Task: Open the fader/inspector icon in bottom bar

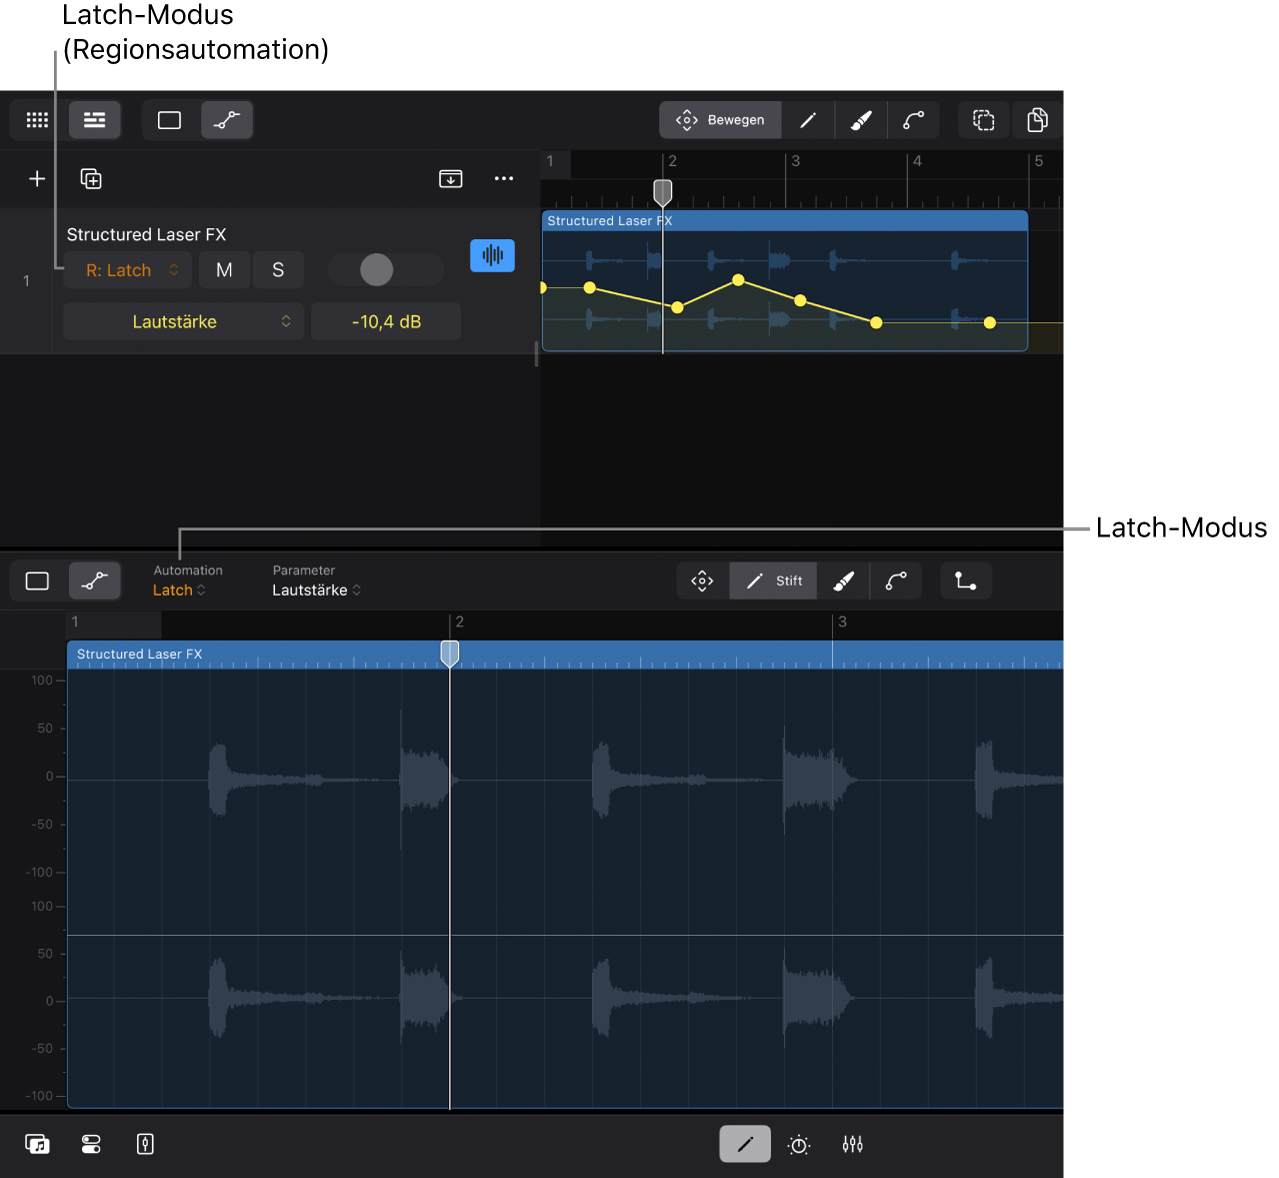Action: [145, 1145]
